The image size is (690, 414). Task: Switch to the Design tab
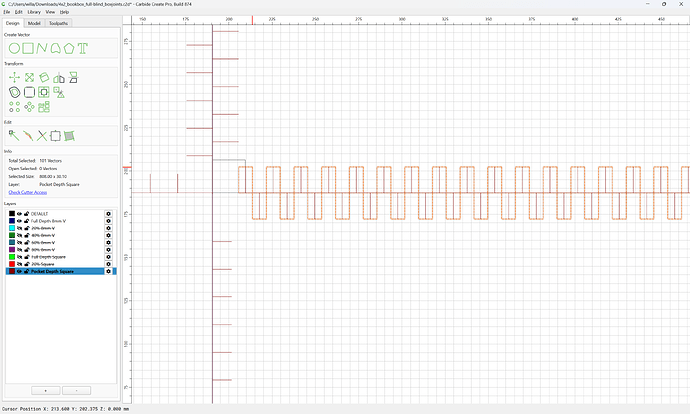(x=12, y=23)
